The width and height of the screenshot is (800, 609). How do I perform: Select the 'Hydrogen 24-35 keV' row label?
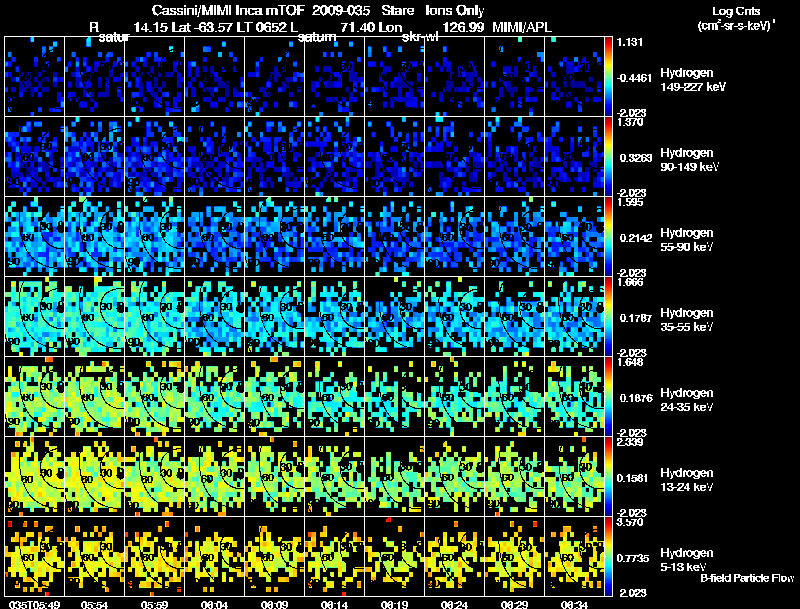[x=687, y=399]
